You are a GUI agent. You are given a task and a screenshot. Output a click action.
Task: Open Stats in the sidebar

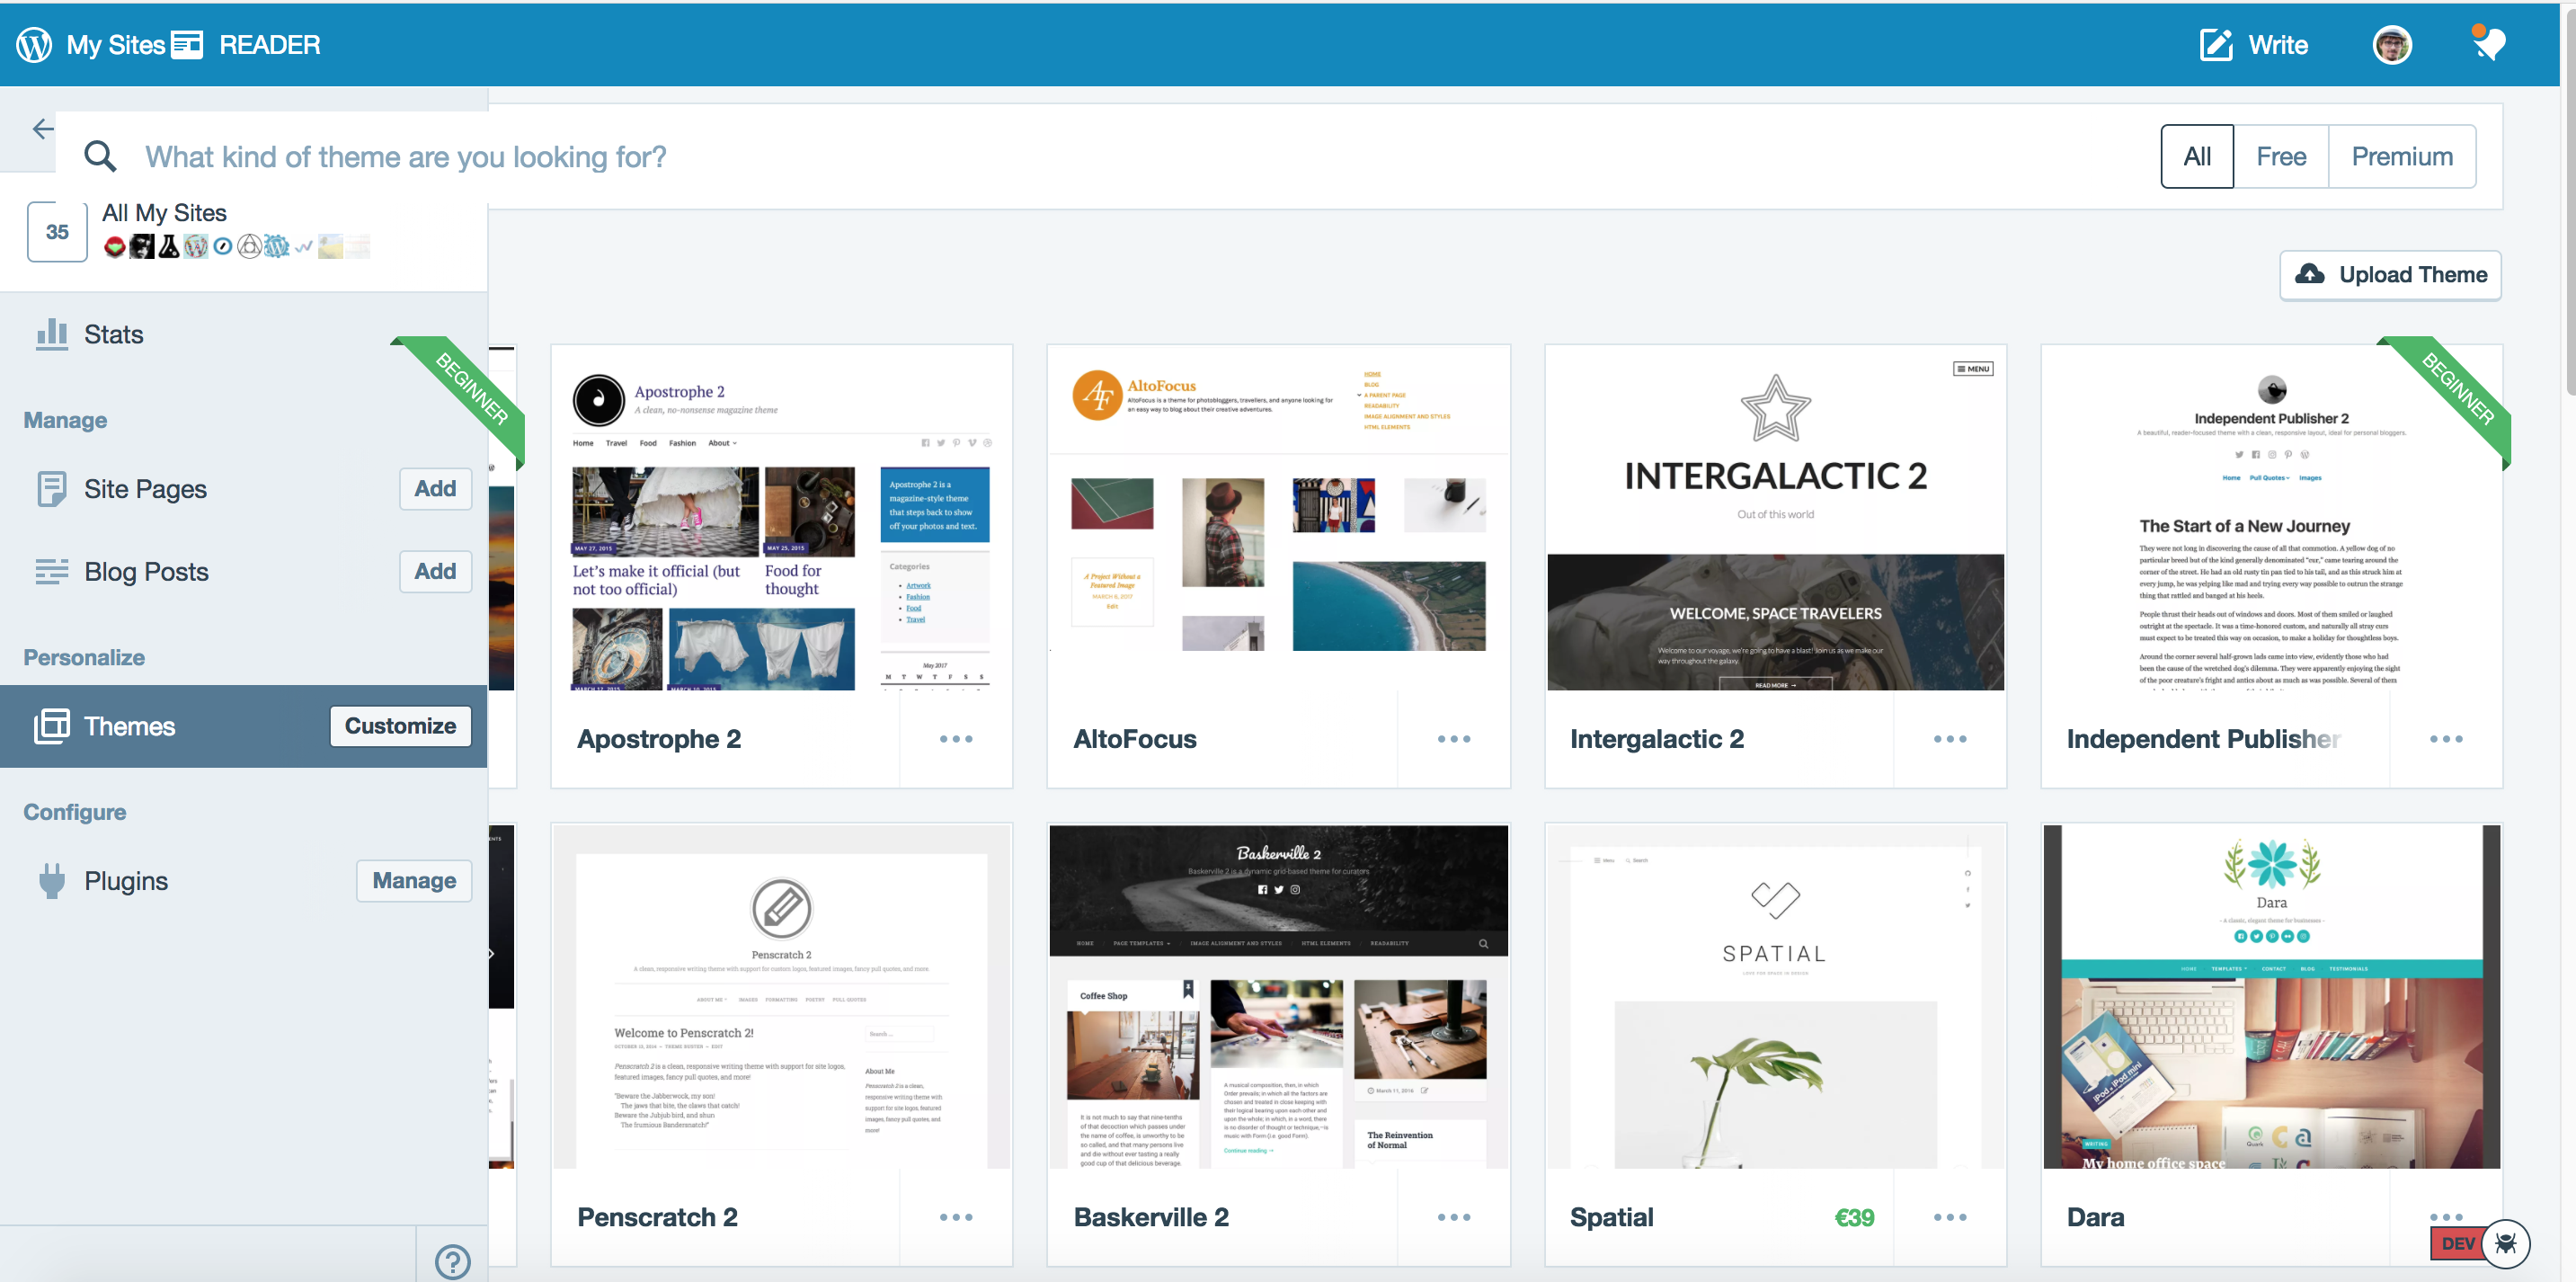click(x=113, y=334)
